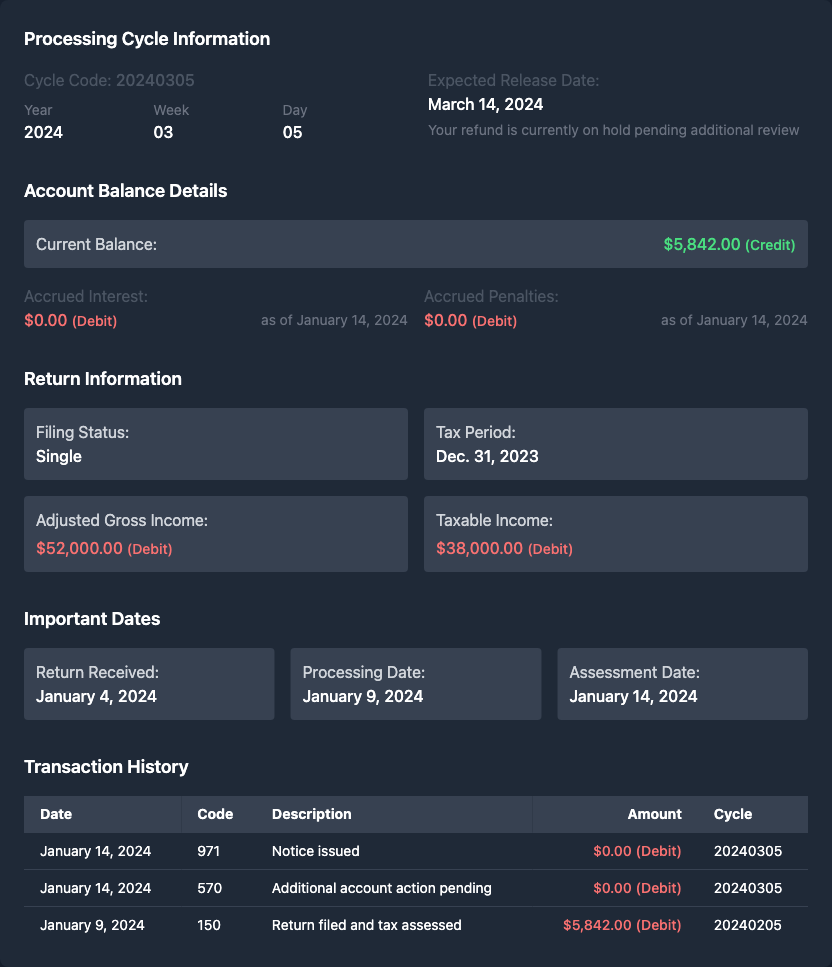Click the Taxable Income card

click(x=615, y=534)
